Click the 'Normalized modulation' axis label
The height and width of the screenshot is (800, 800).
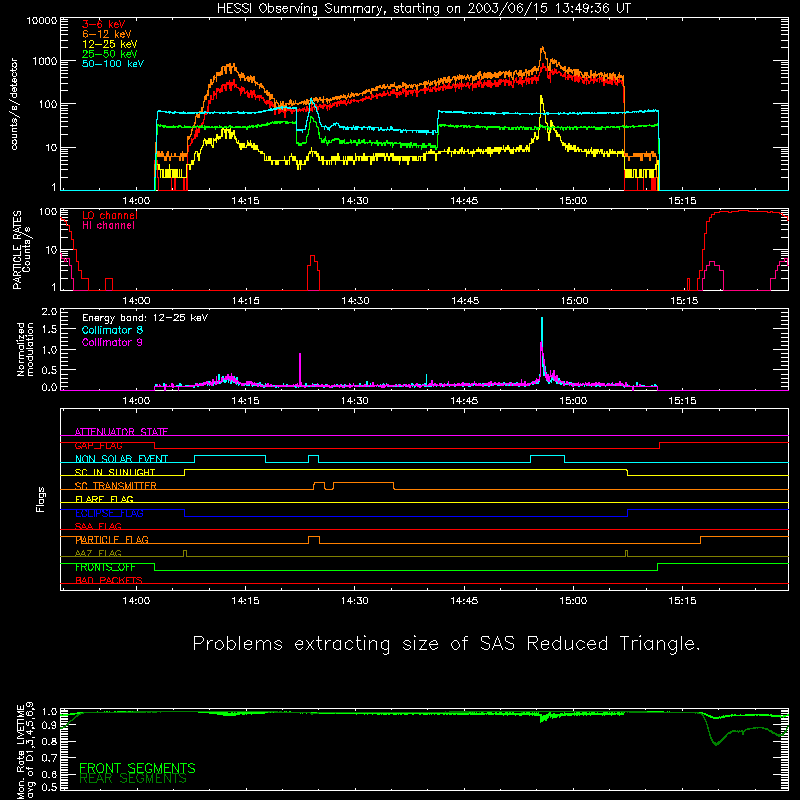[25, 349]
